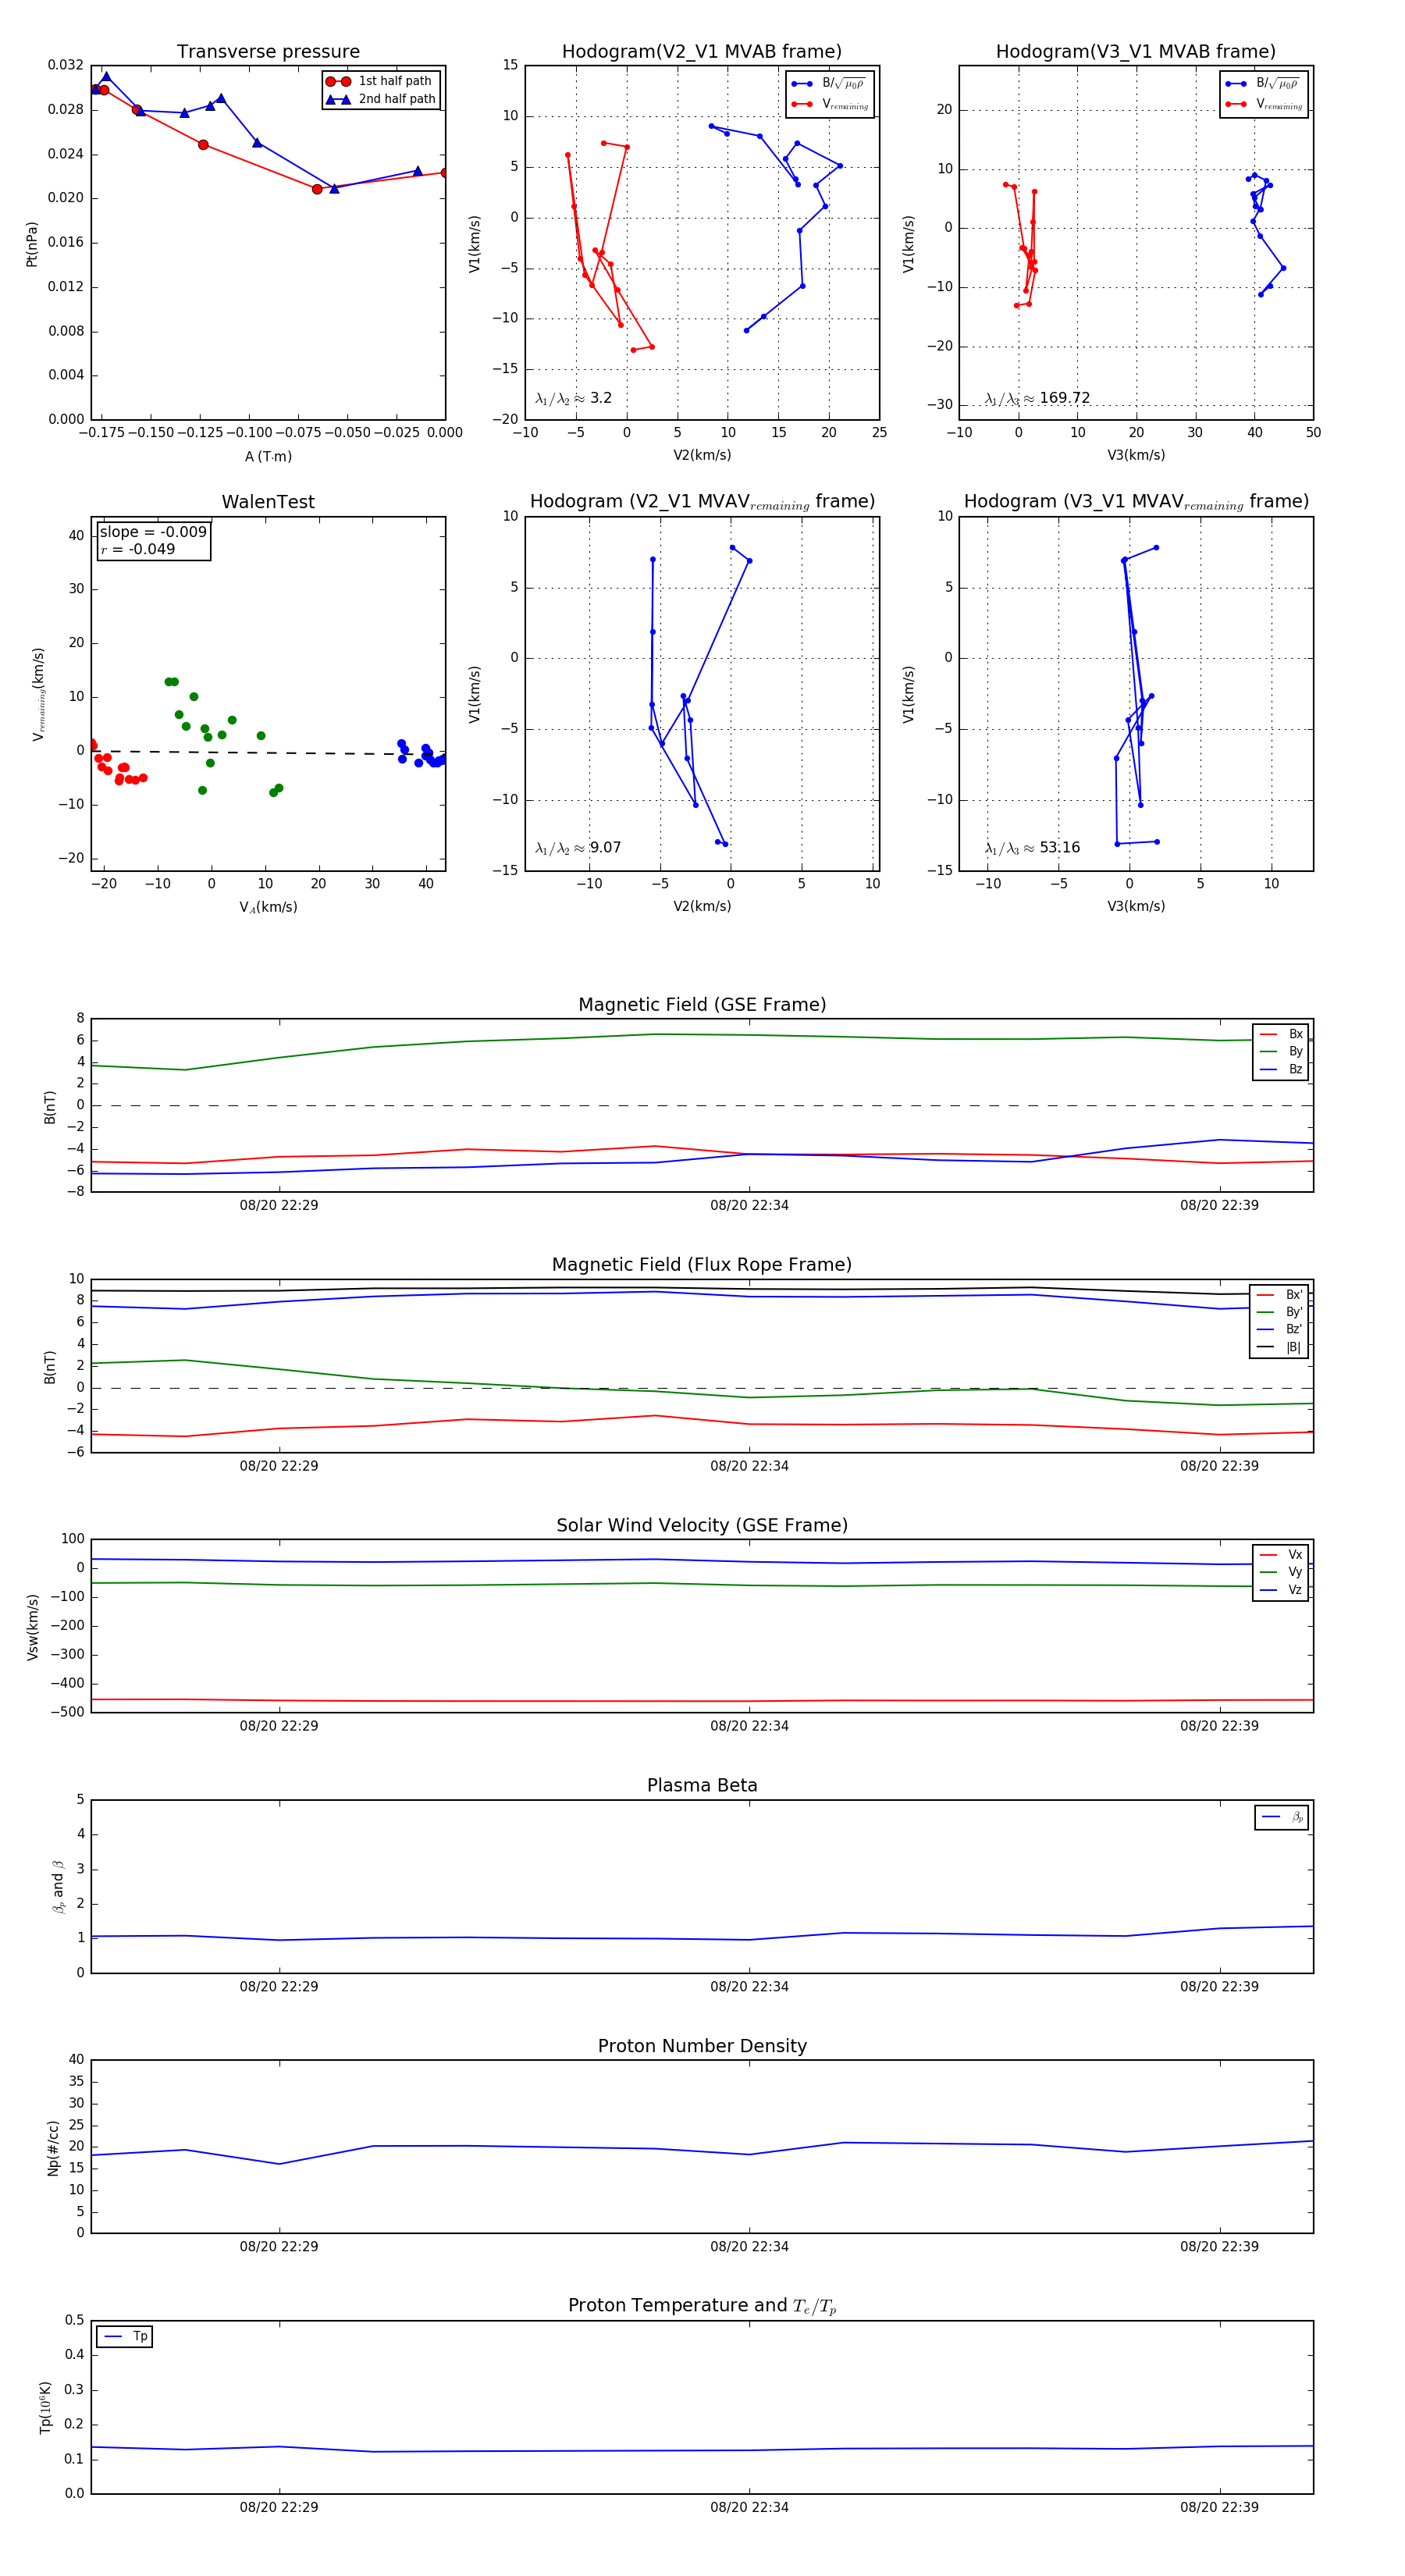Screen dimensions: 1405x2576
Task: Select the |B| legend entry
Action: tap(1279, 1347)
